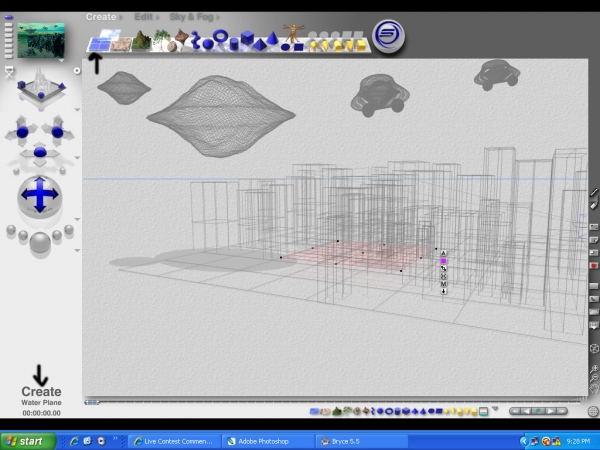Create the yellow cube-shaped square light

pos(361,46)
